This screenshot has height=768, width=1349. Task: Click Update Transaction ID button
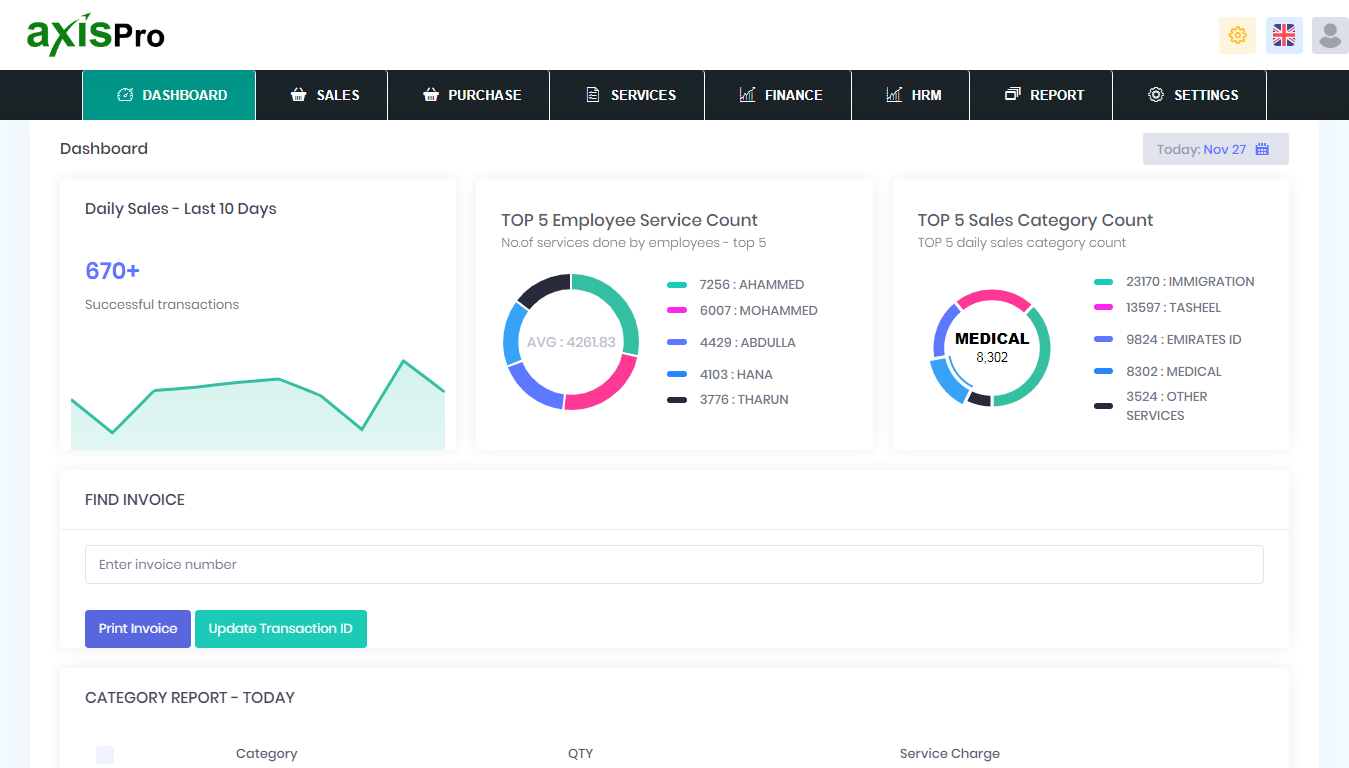[x=281, y=629]
